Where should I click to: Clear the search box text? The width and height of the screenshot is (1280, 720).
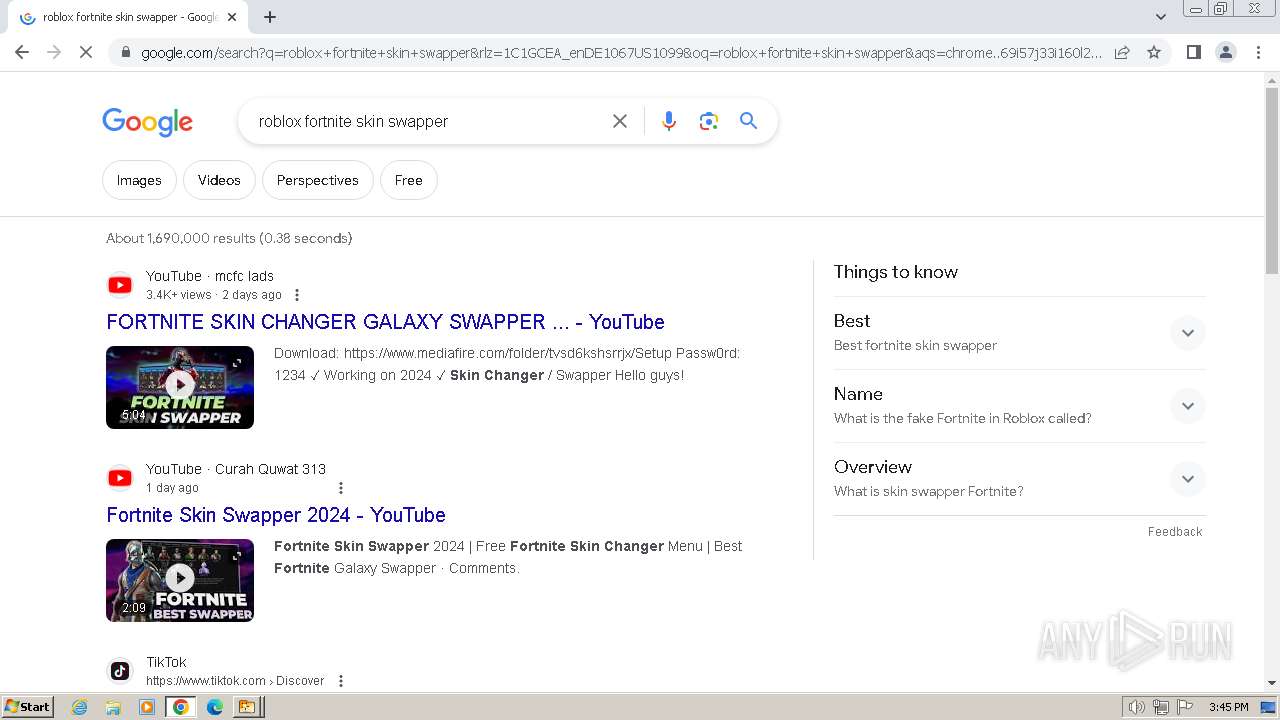pyautogui.click(x=620, y=121)
